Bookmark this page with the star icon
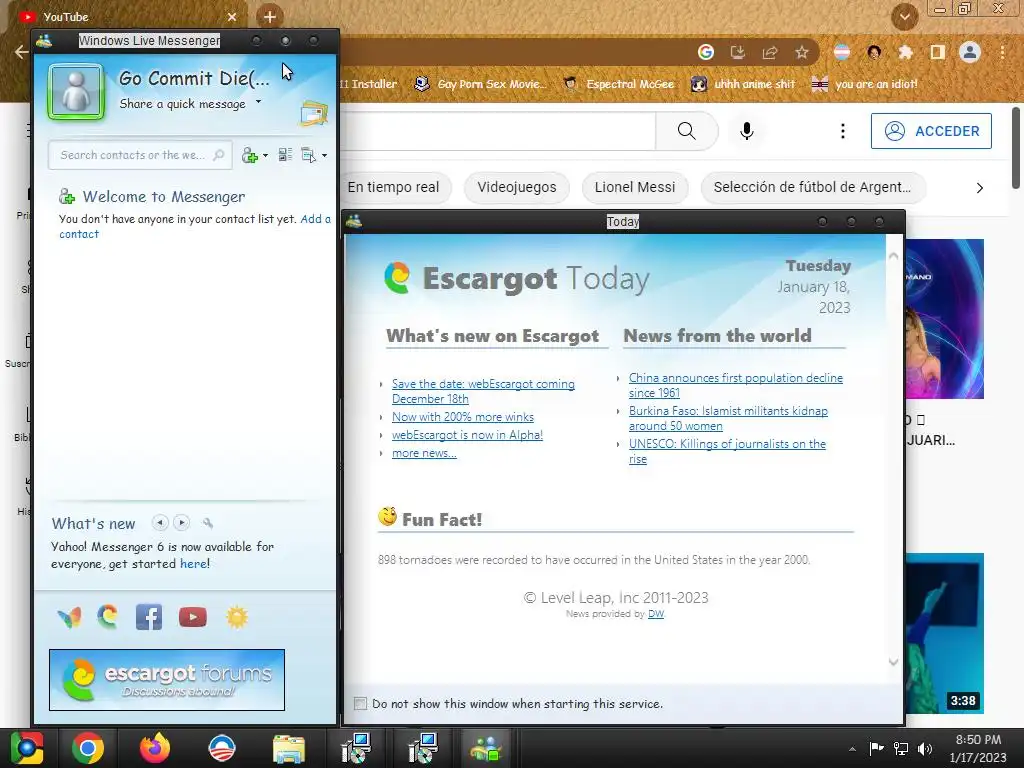Image resolution: width=1024 pixels, height=768 pixels. [802, 52]
